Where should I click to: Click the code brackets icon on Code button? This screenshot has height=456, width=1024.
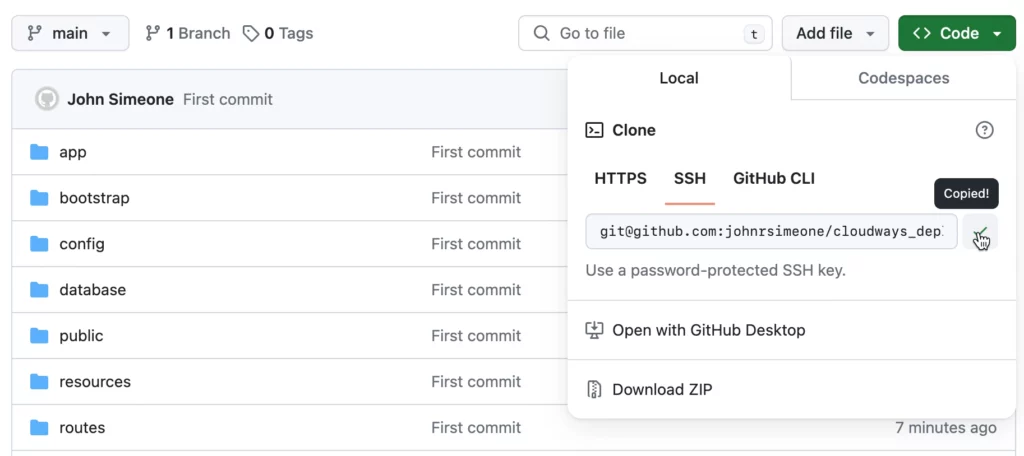point(921,33)
